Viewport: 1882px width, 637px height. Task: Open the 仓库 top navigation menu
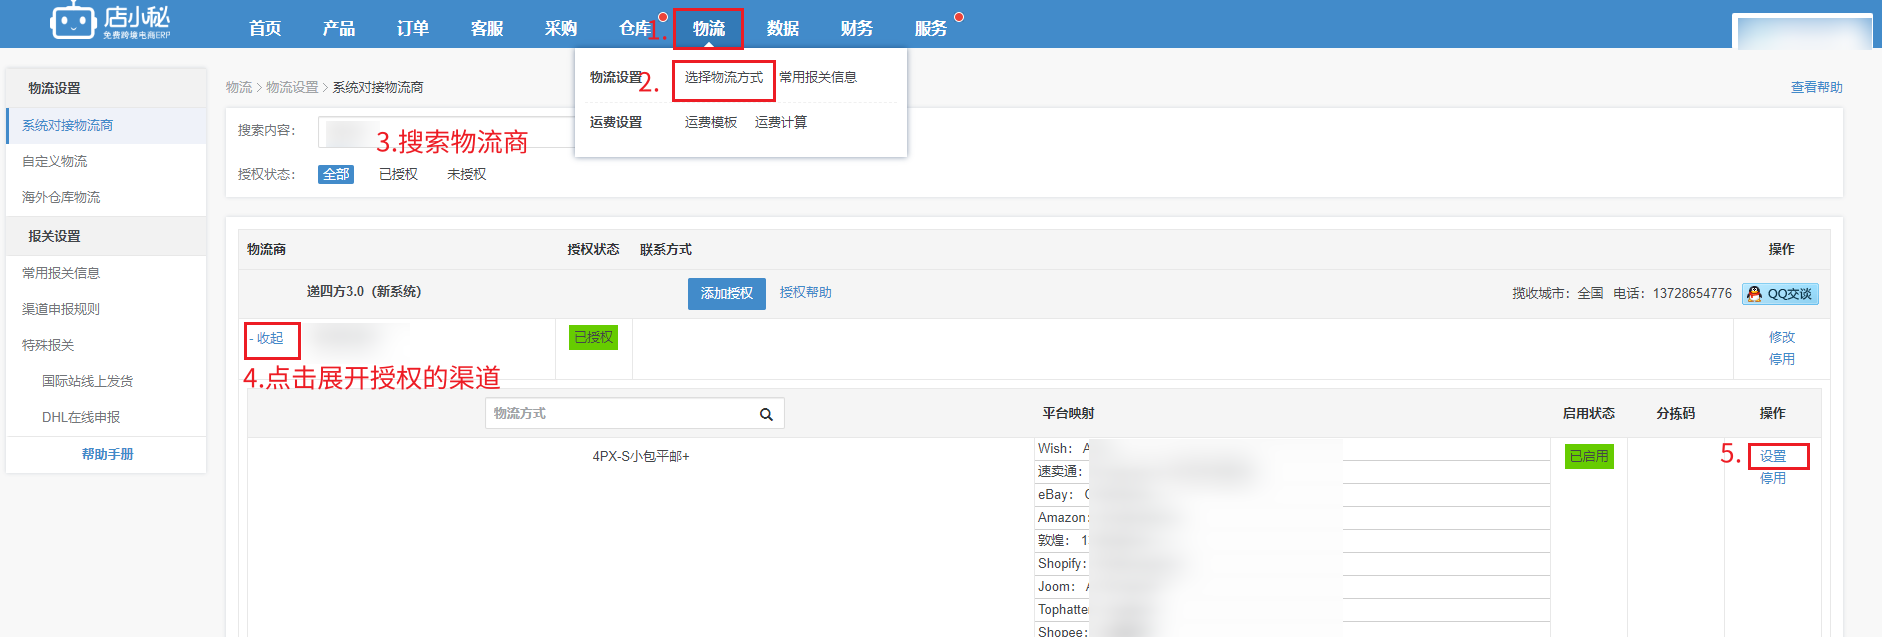pos(635,28)
